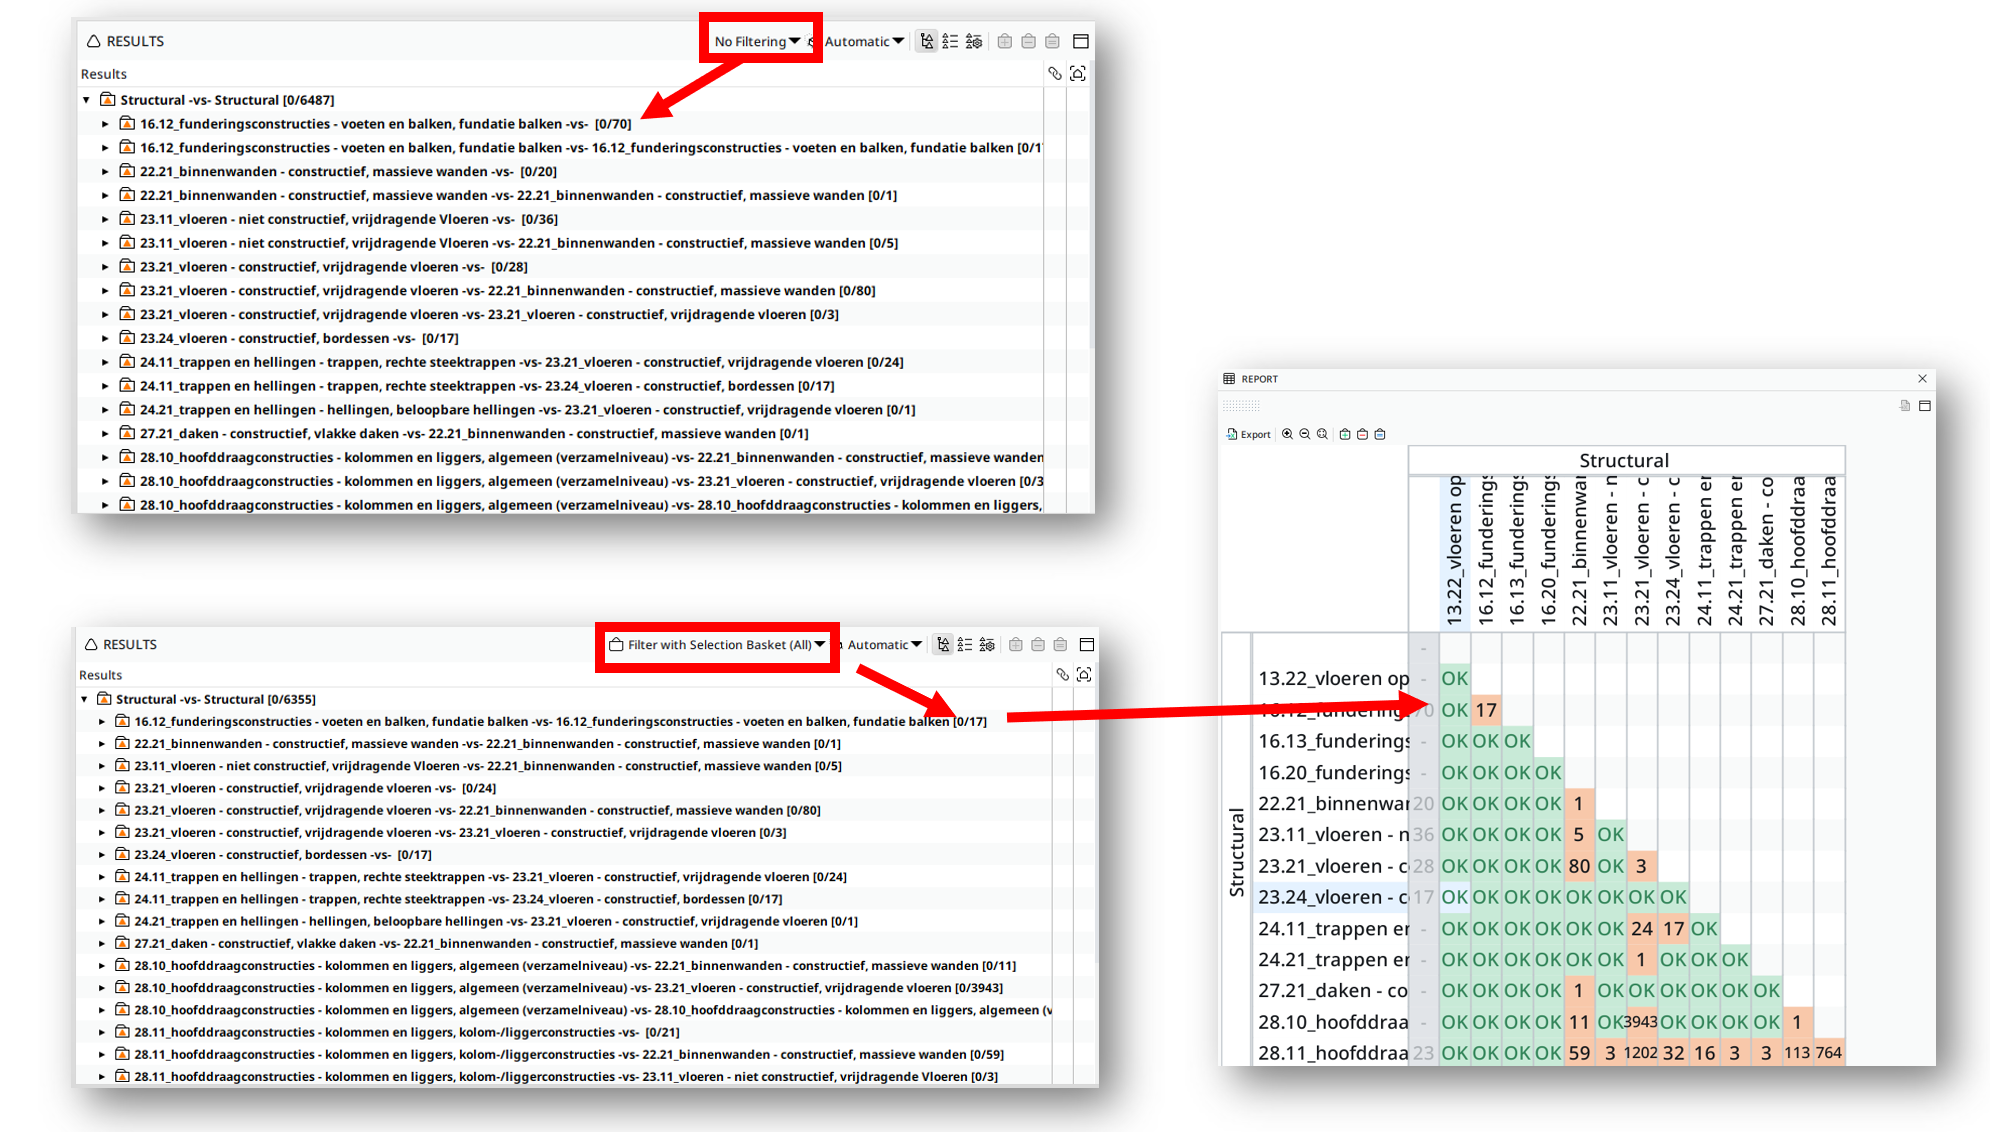Click matrix cell 113 in 28.11 row
Viewport: 1990px width, 1132px height.
[1797, 1053]
